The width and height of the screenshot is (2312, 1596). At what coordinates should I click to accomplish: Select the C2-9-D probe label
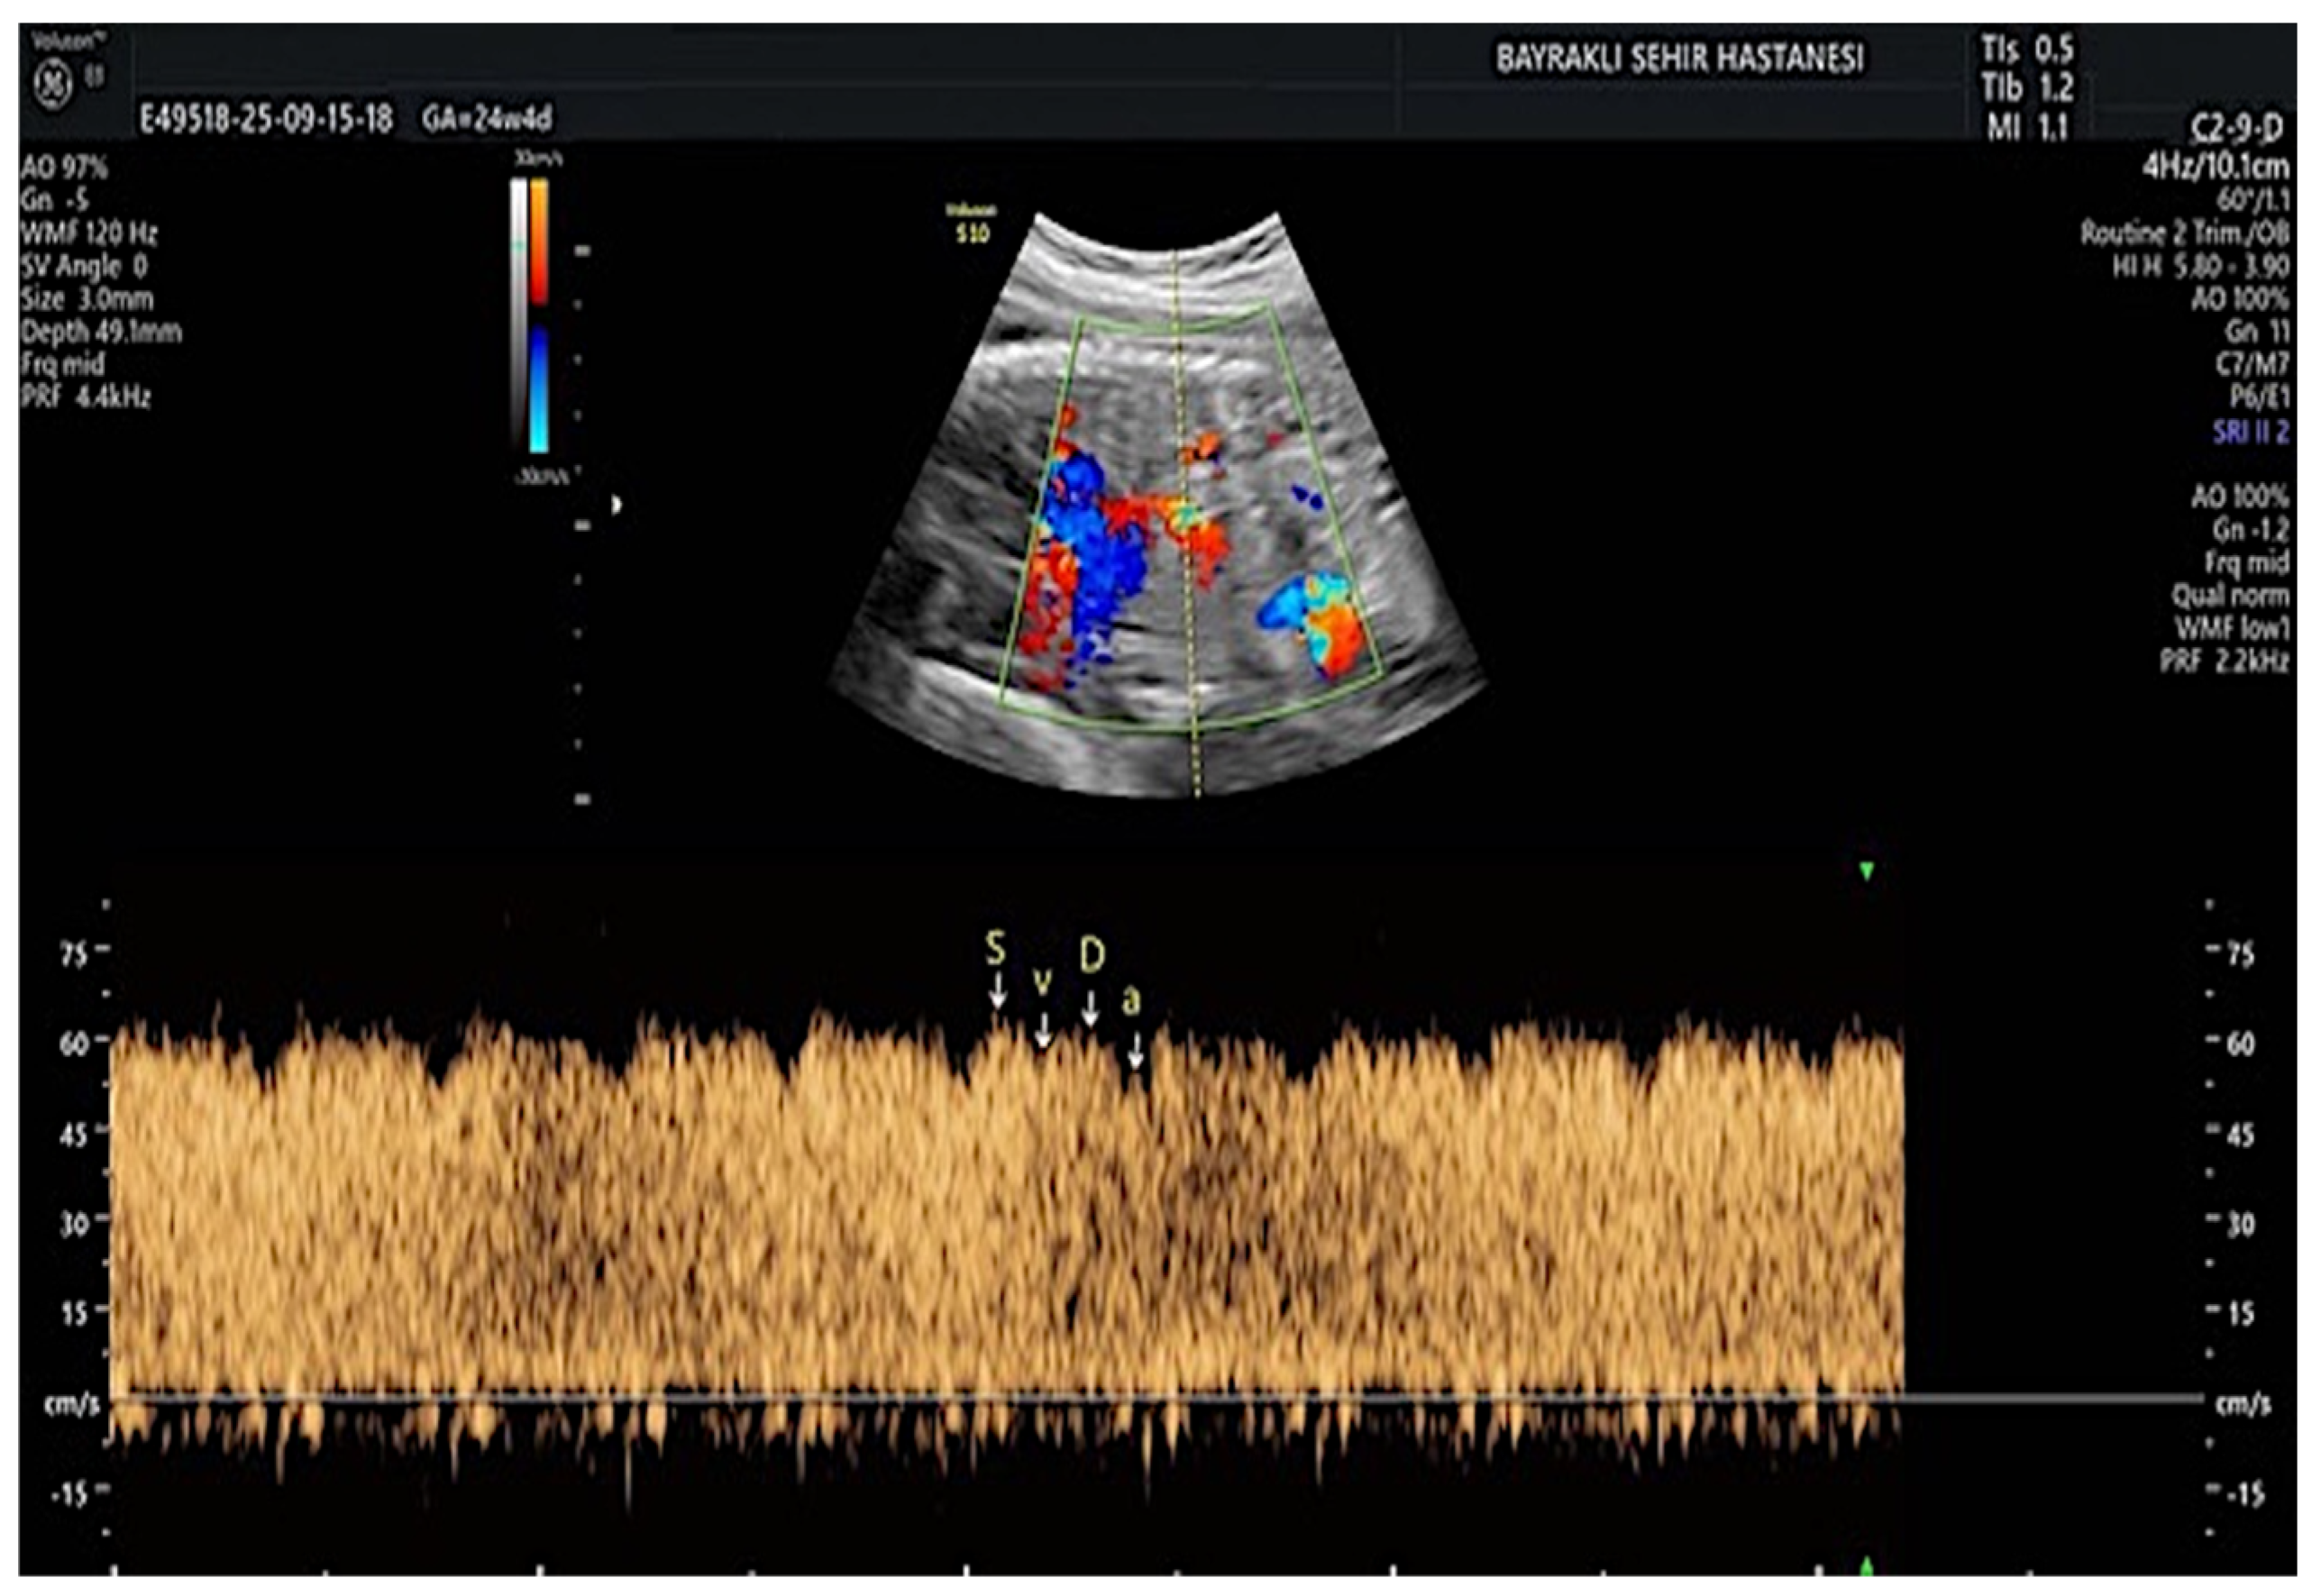(x=2237, y=129)
